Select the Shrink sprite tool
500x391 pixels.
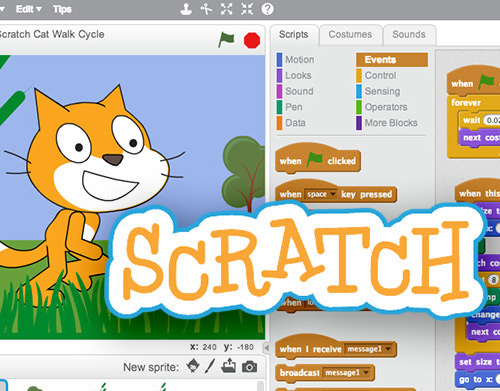click(x=247, y=9)
